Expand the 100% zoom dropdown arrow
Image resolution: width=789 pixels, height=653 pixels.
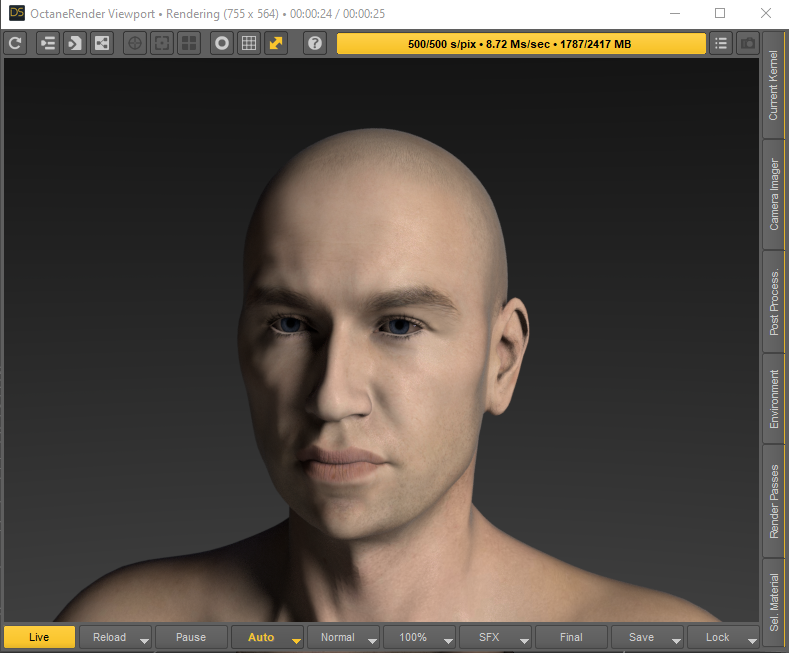(x=448, y=640)
